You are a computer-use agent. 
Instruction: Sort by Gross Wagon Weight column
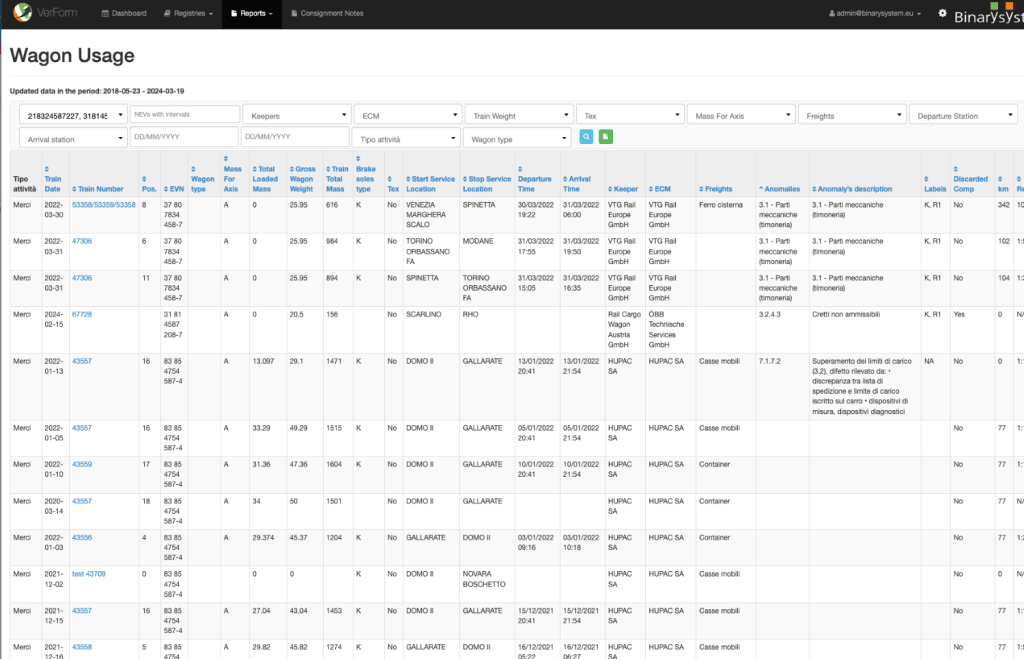pos(302,179)
